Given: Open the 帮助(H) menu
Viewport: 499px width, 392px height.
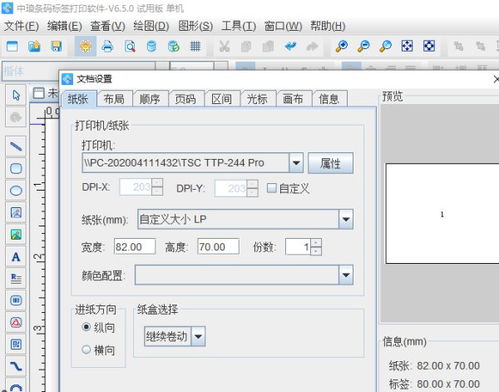Looking at the screenshot, I should (x=328, y=26).
